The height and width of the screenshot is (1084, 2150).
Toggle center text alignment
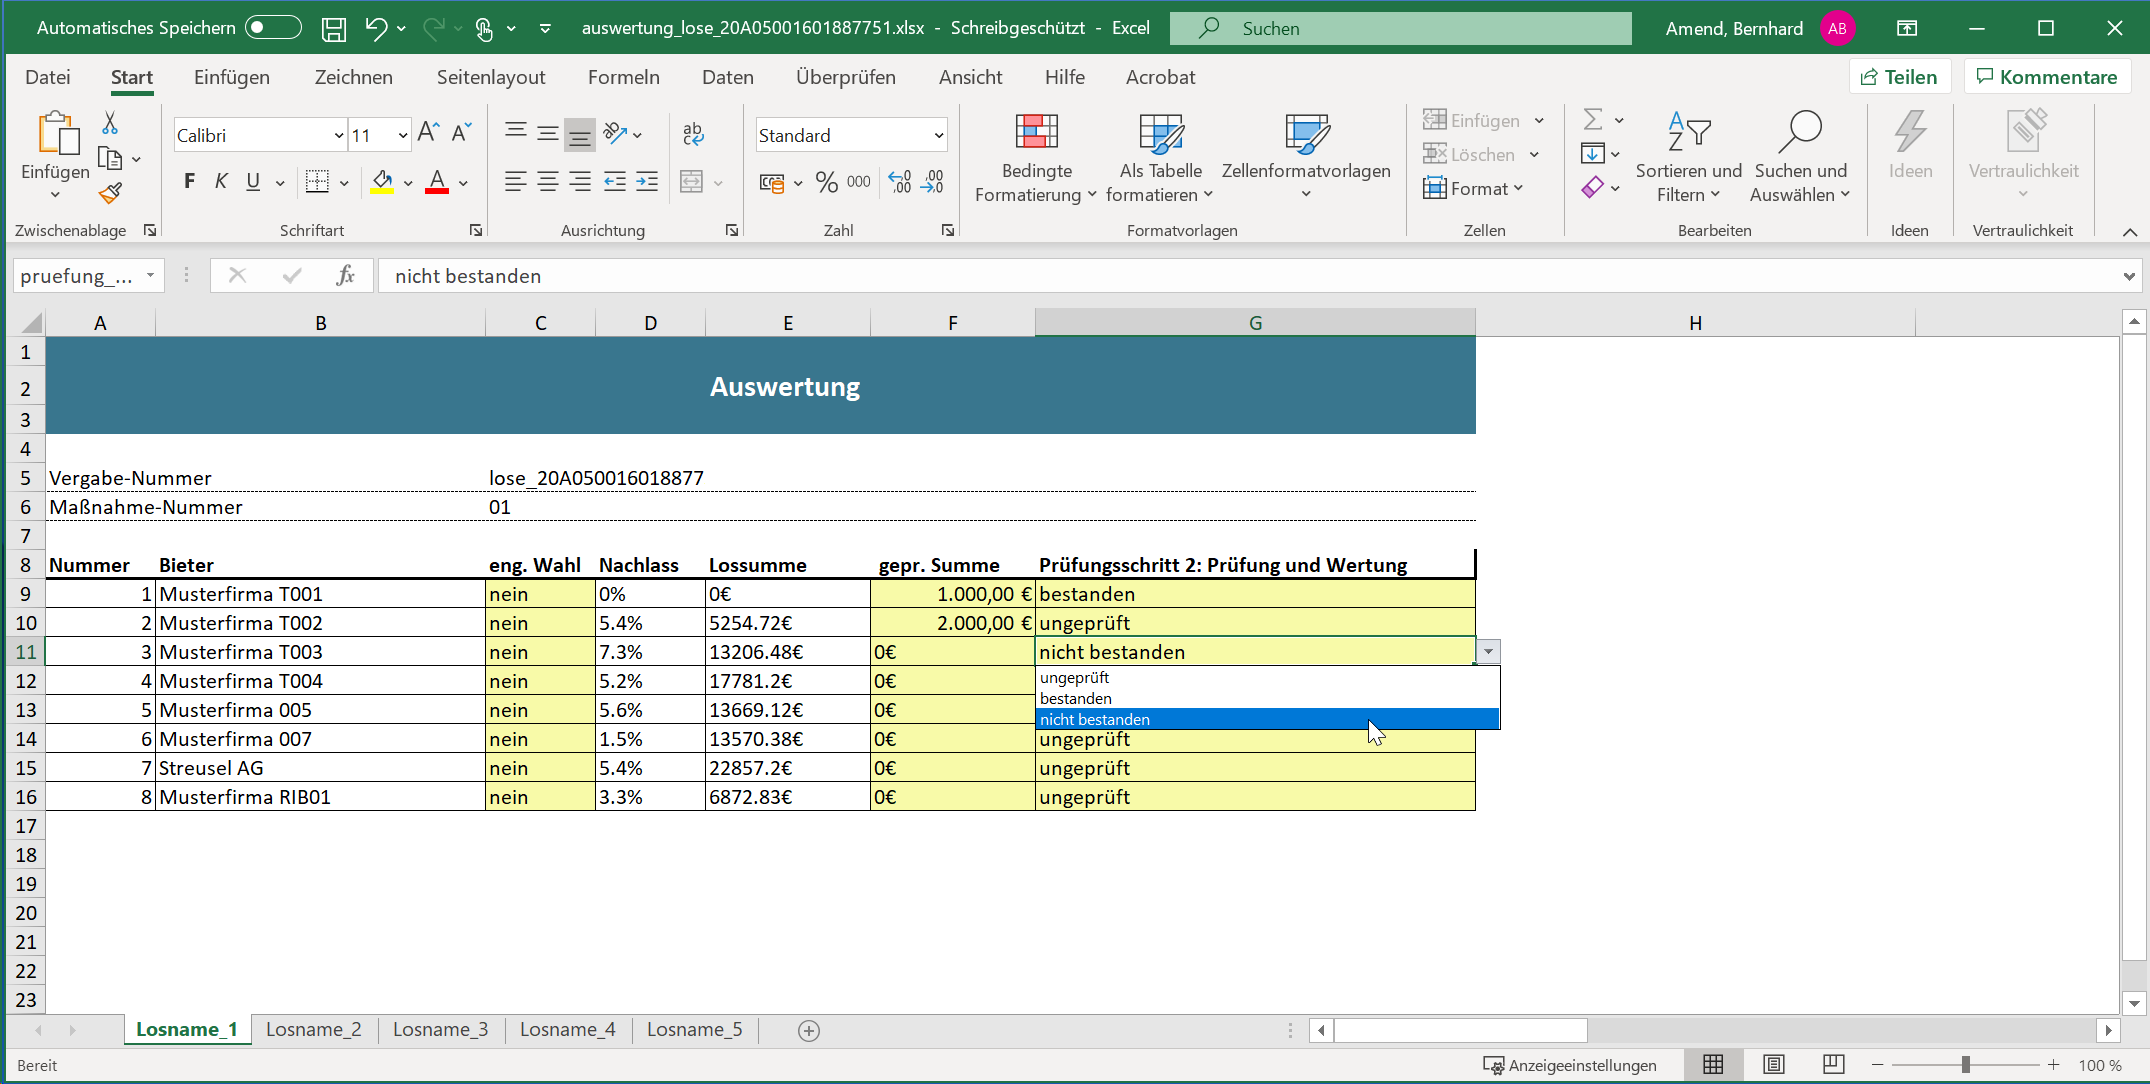(x=548, y=182)
